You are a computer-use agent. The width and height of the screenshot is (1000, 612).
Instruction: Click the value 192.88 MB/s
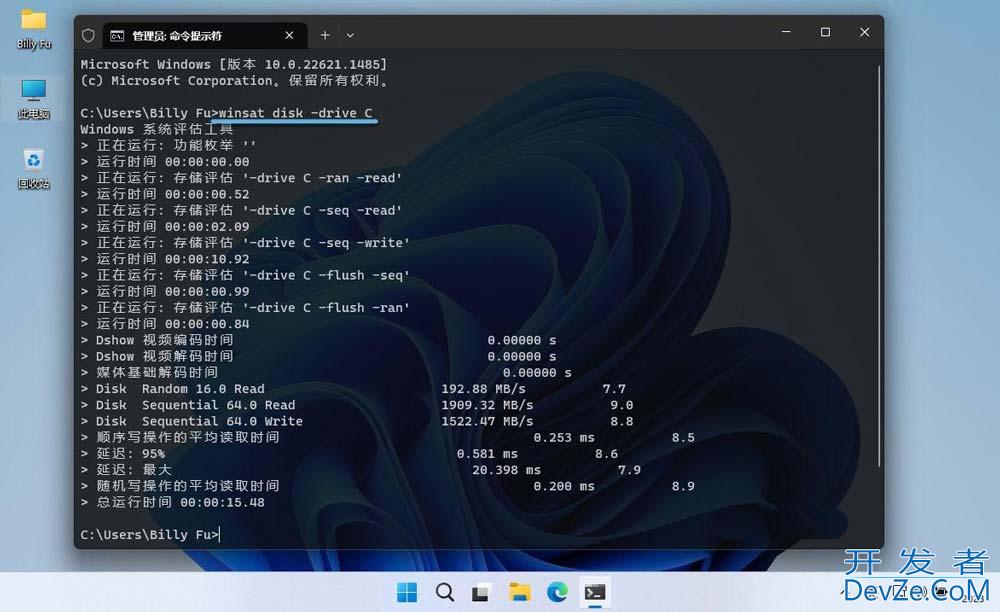[483, 389]
